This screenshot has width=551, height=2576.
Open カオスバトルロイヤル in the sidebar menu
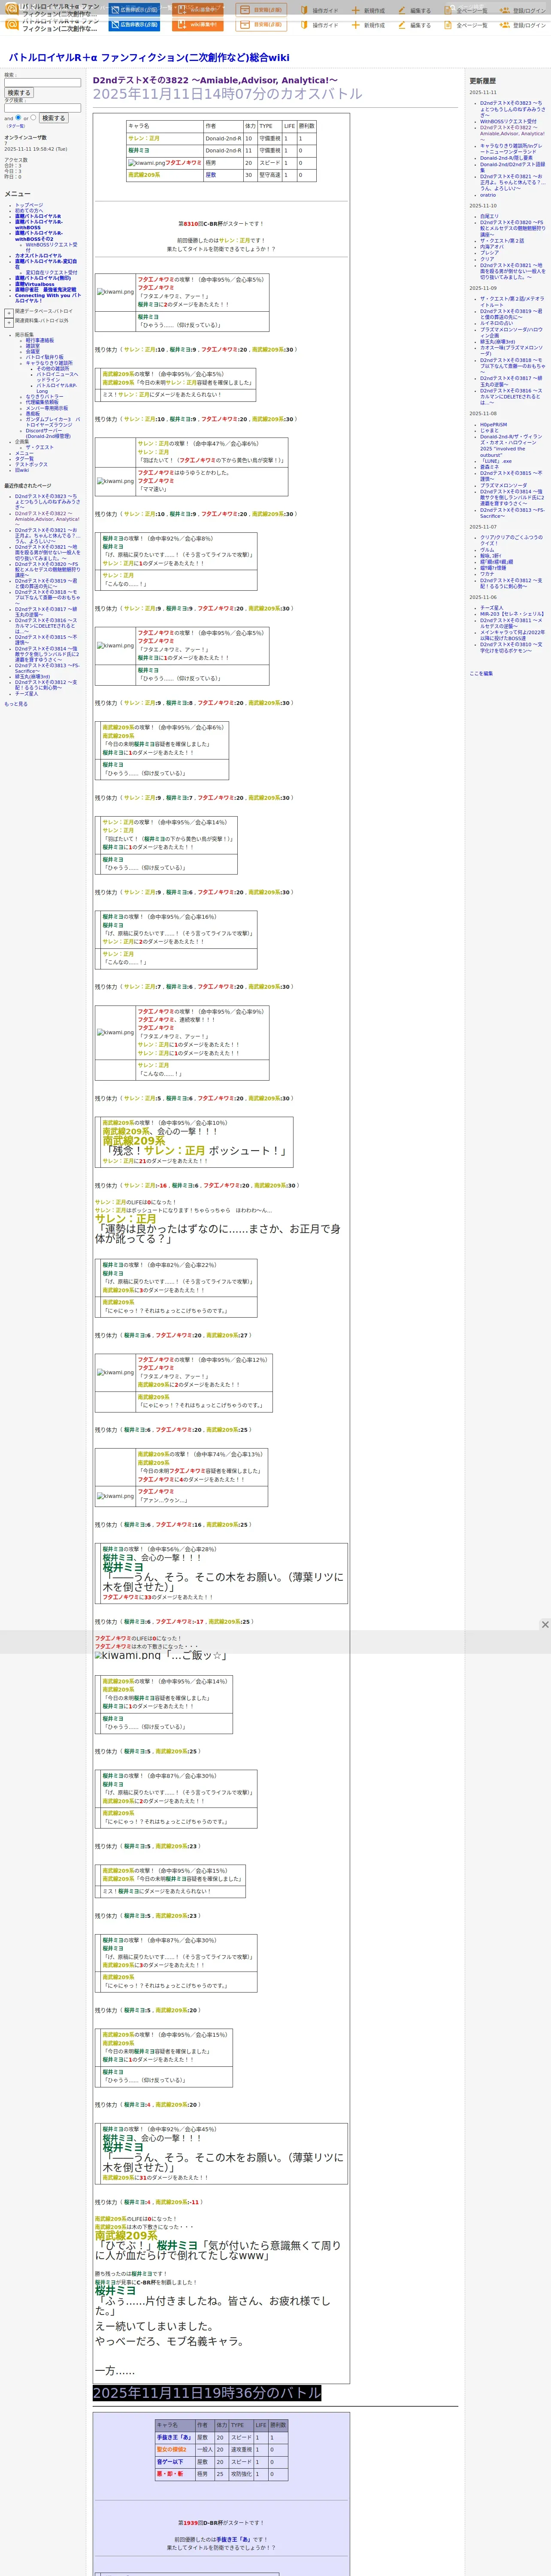click(x=38, y=256)
